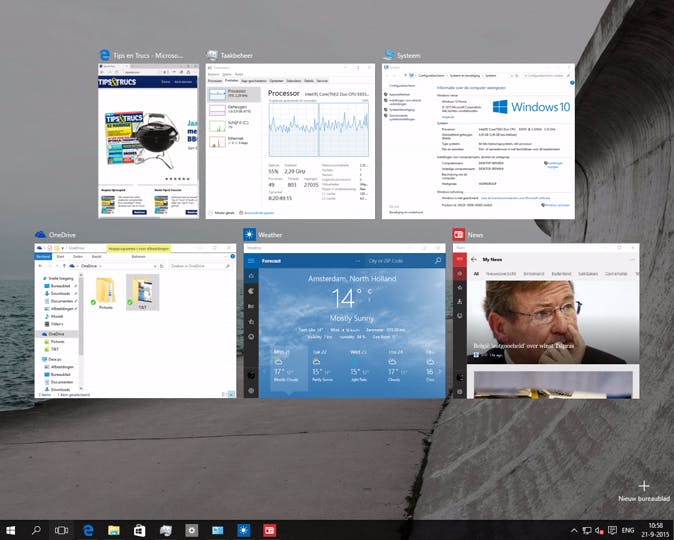The height and width of the screenshot is (540, 674).
Task: Select the Processor graph item in Taakbeheer sidebar
Action: [x=234, y=94]
